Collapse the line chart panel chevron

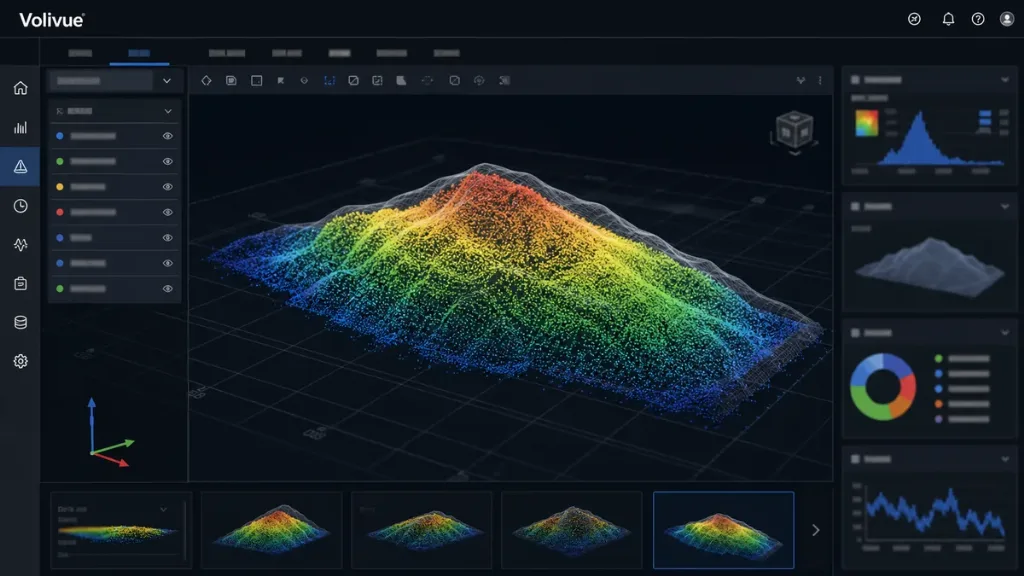(1004, 459)
